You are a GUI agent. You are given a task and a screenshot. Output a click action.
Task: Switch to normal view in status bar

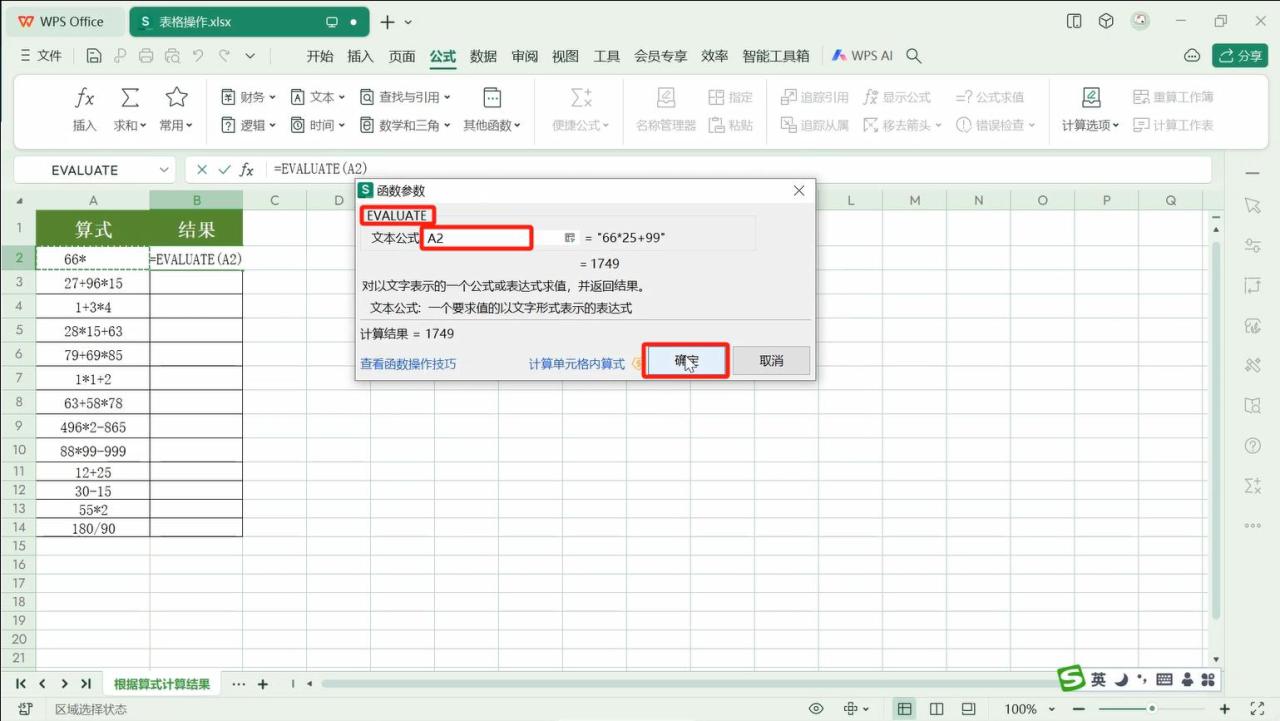904,709
